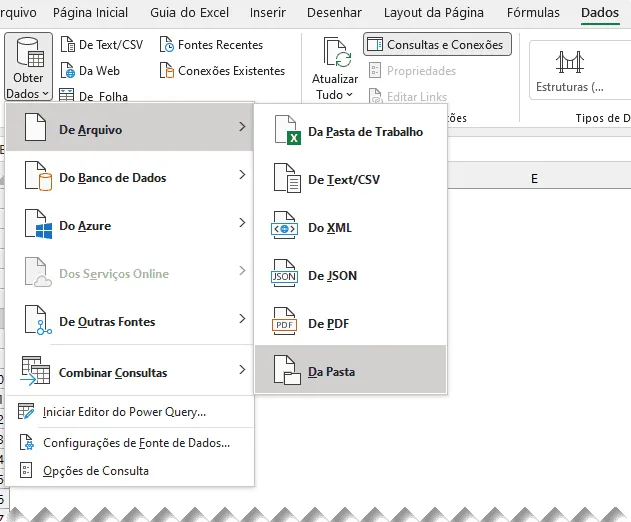Open the Layout da Página tab
The image size is (631, 522).
click(433, 12)
